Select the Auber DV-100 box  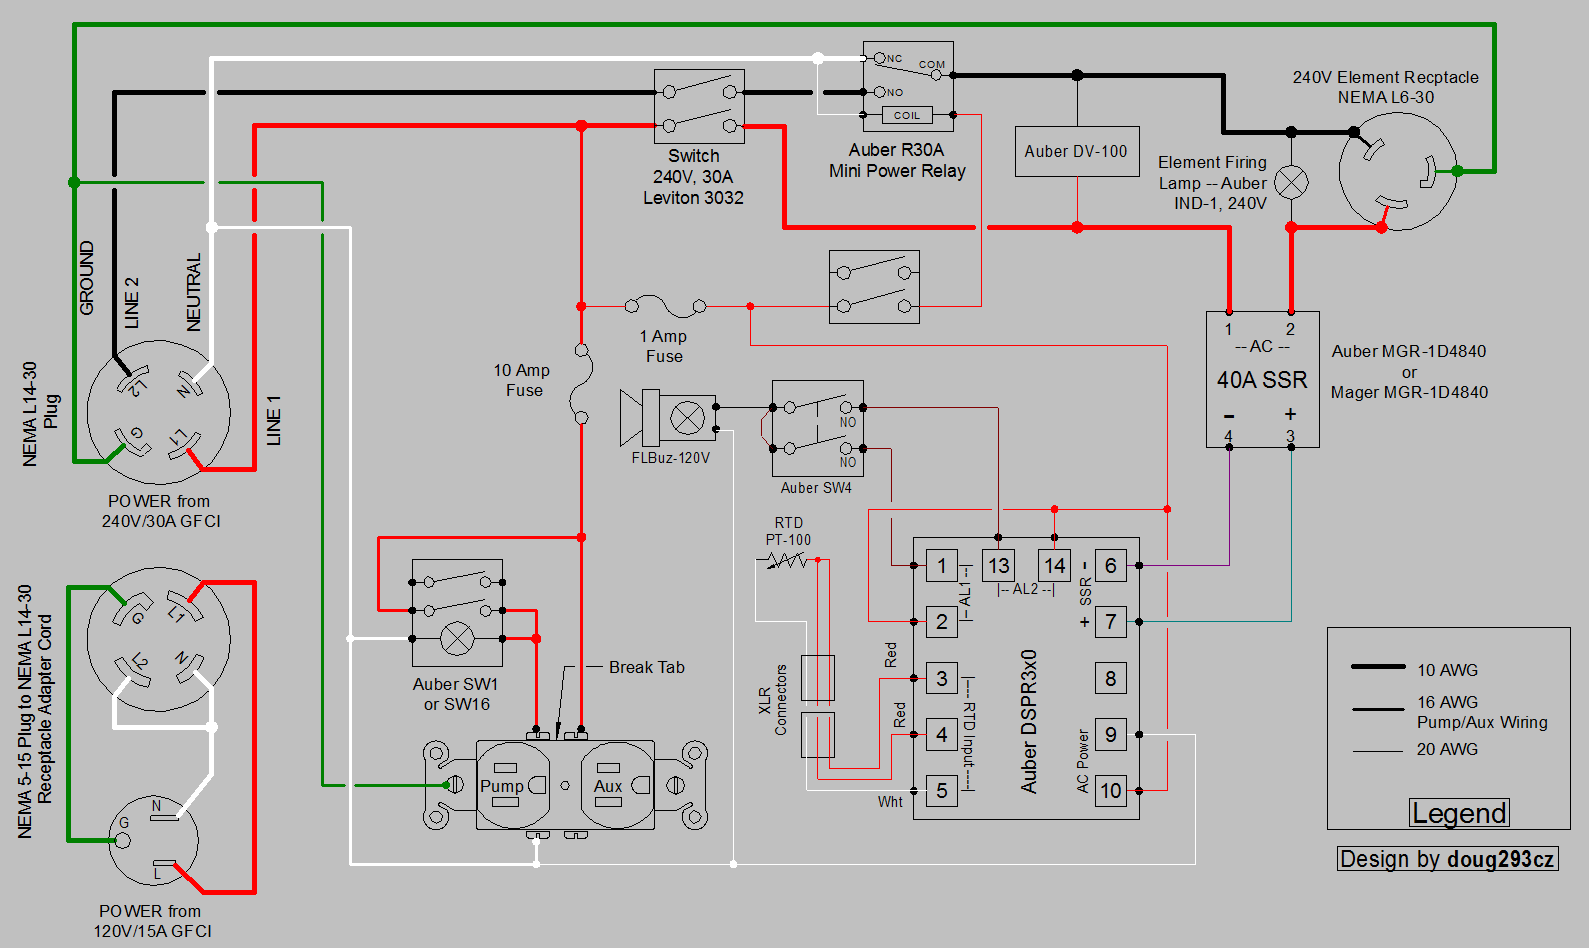coord(1077,151)
